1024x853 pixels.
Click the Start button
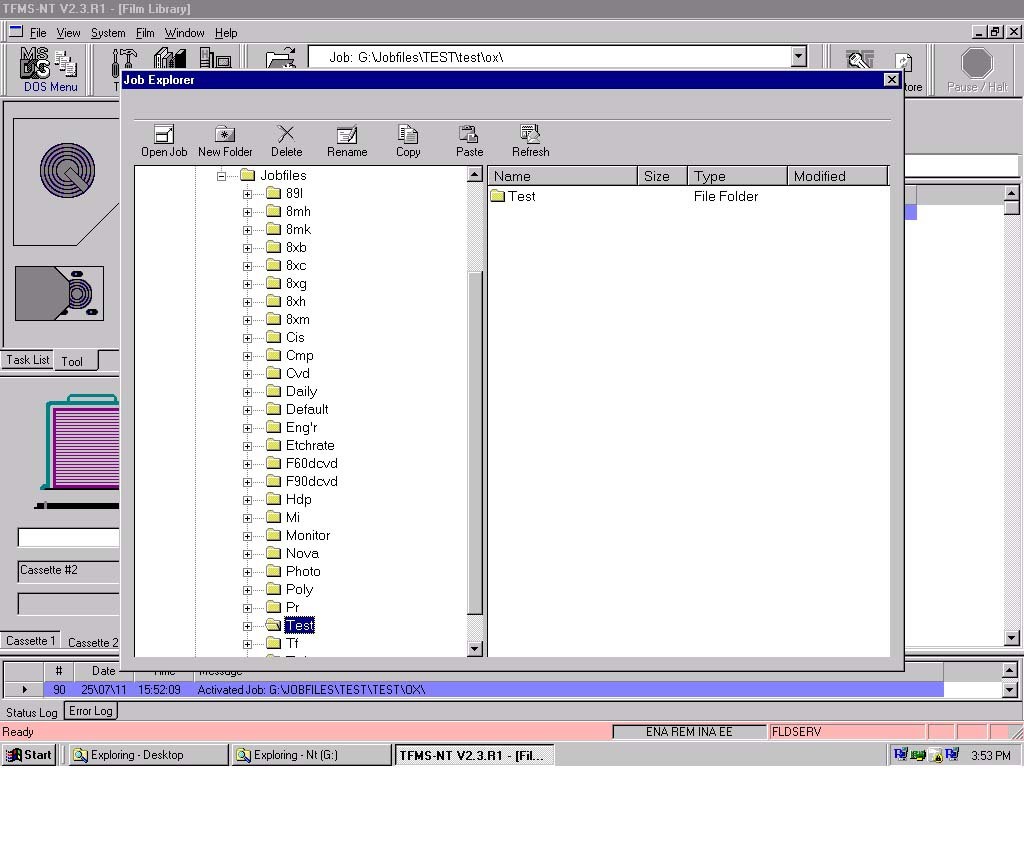[29, 754]
